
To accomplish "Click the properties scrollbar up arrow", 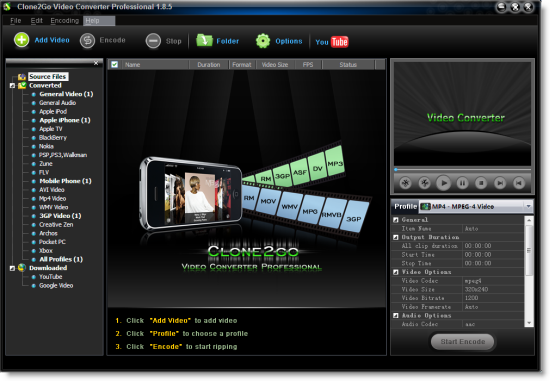I will click(529, 220).
